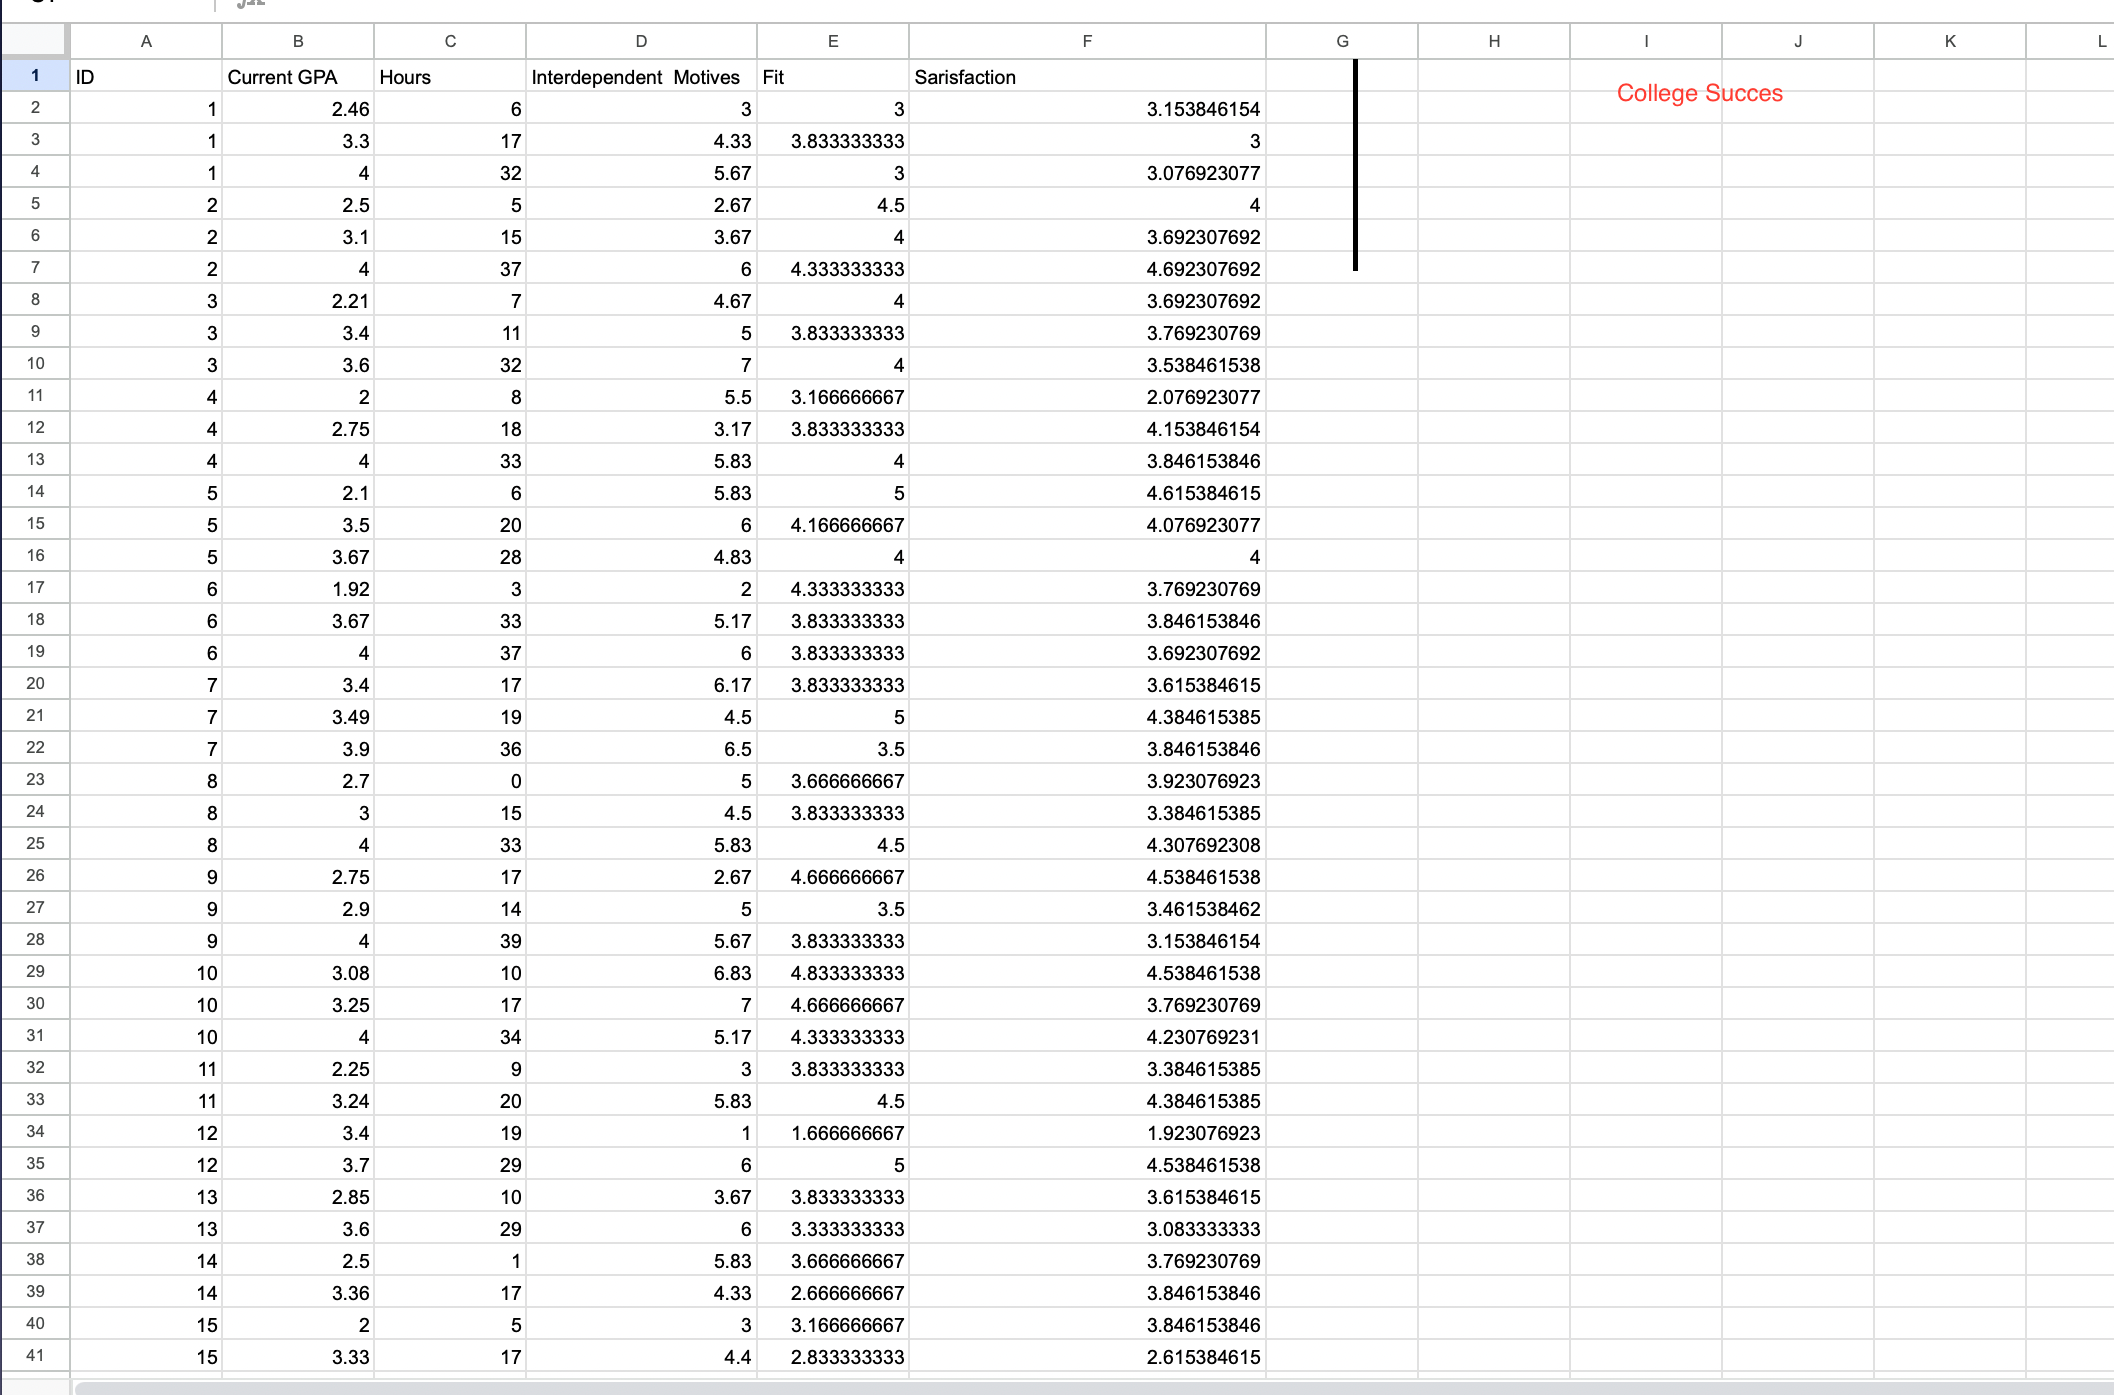Click the cell showing 1.923076923

(1087, 1132)
